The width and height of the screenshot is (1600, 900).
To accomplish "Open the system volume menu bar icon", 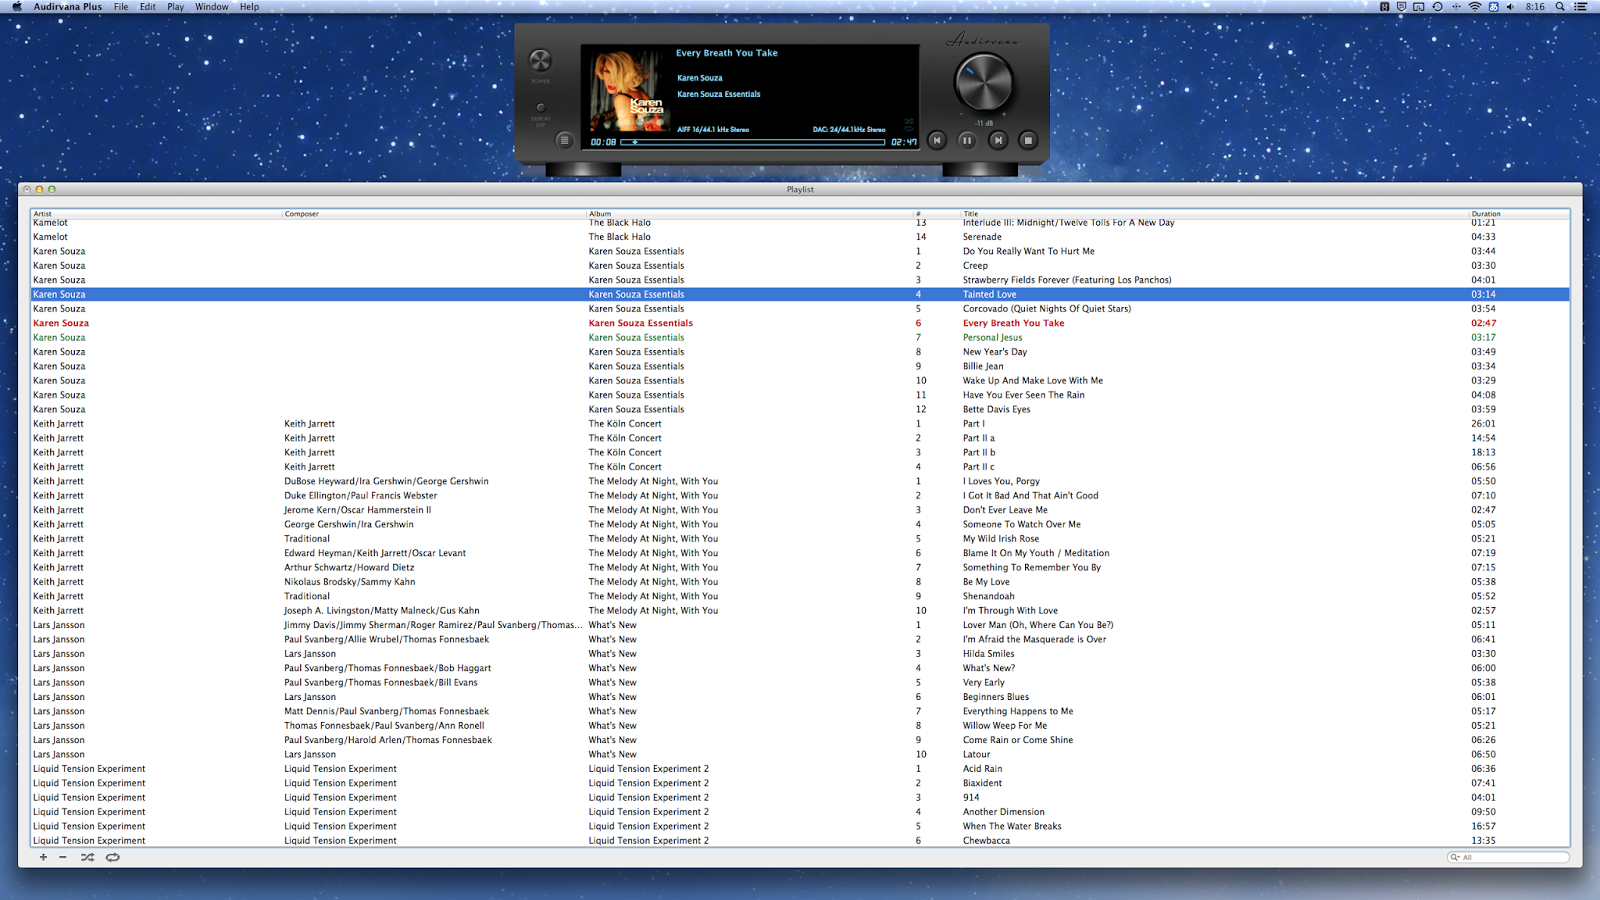I will point(1510,7).
